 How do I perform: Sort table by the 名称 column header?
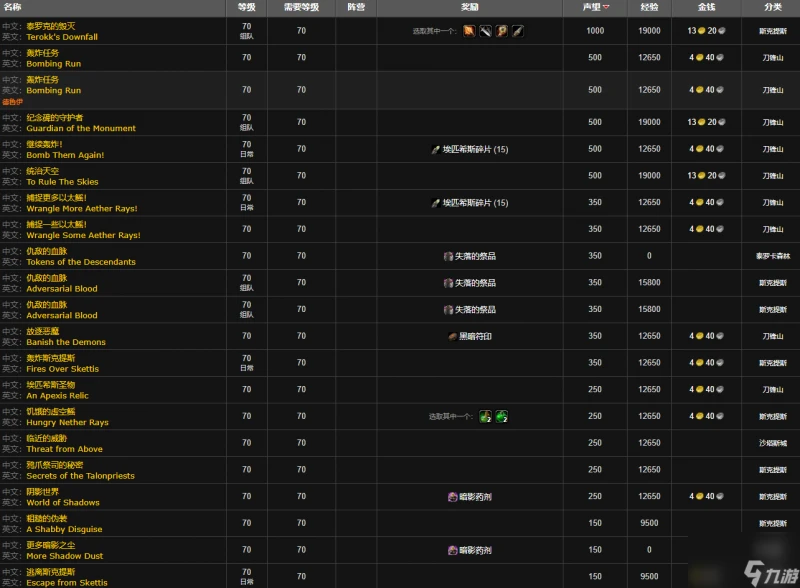click(x=13, y=7)
